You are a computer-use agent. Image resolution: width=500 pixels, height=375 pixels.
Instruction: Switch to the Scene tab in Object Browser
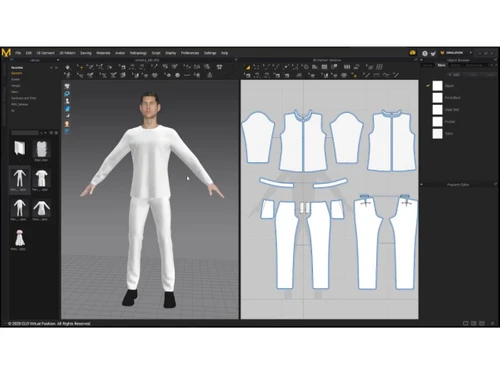click(x=428, y=65)
